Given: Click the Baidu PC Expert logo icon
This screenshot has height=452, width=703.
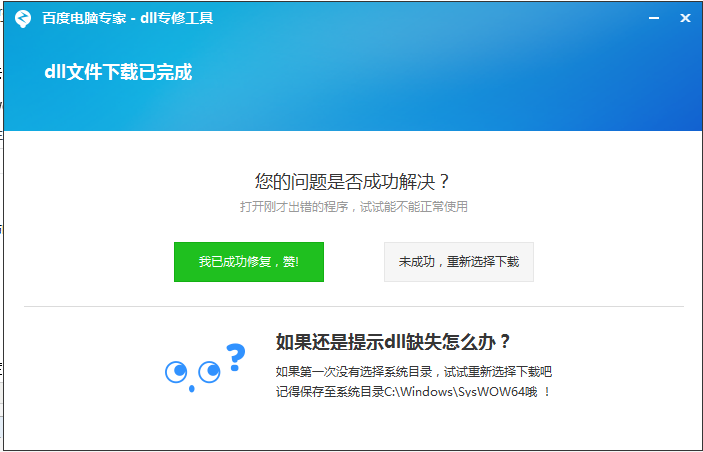Looking at the screenshot, I should tap(22, 18).
